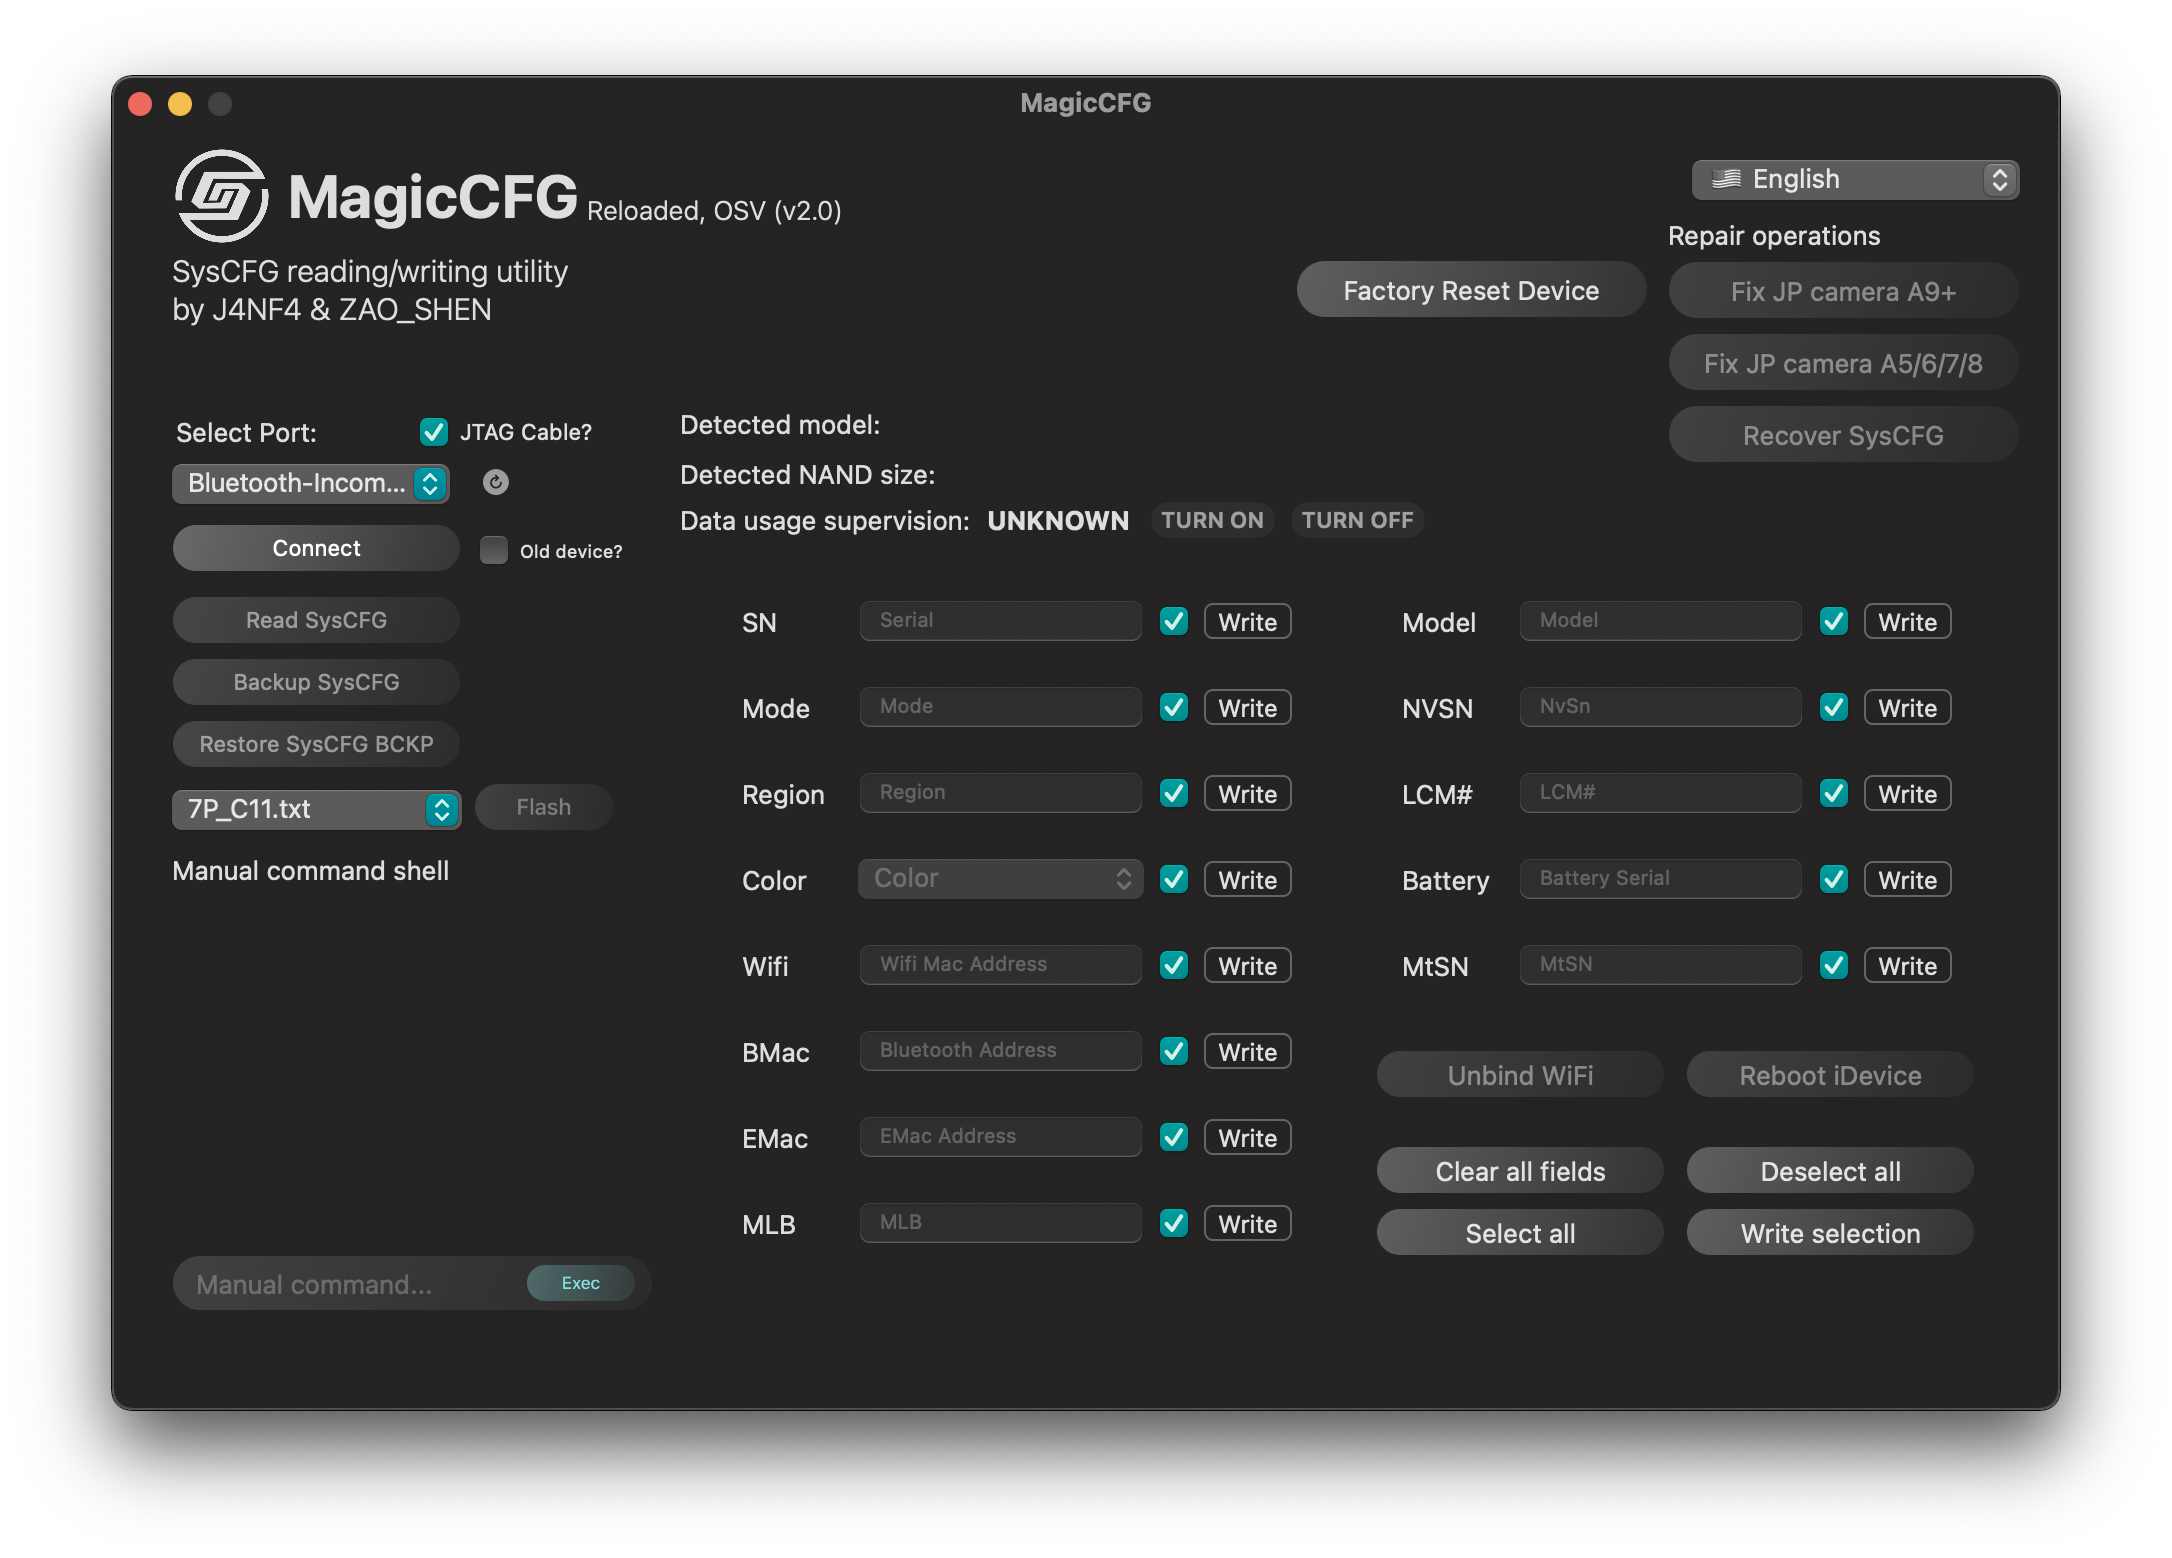
Task: Uncheck the Battery field checkbox
Action: click(x=1834, y=880)
